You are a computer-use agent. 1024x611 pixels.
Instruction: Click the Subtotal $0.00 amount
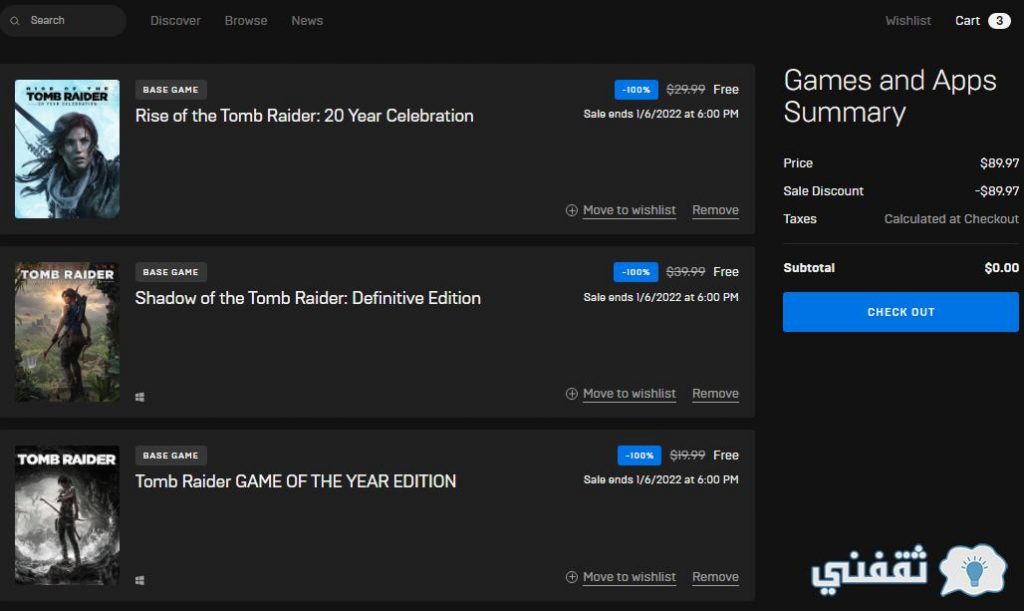[1001, 268]
